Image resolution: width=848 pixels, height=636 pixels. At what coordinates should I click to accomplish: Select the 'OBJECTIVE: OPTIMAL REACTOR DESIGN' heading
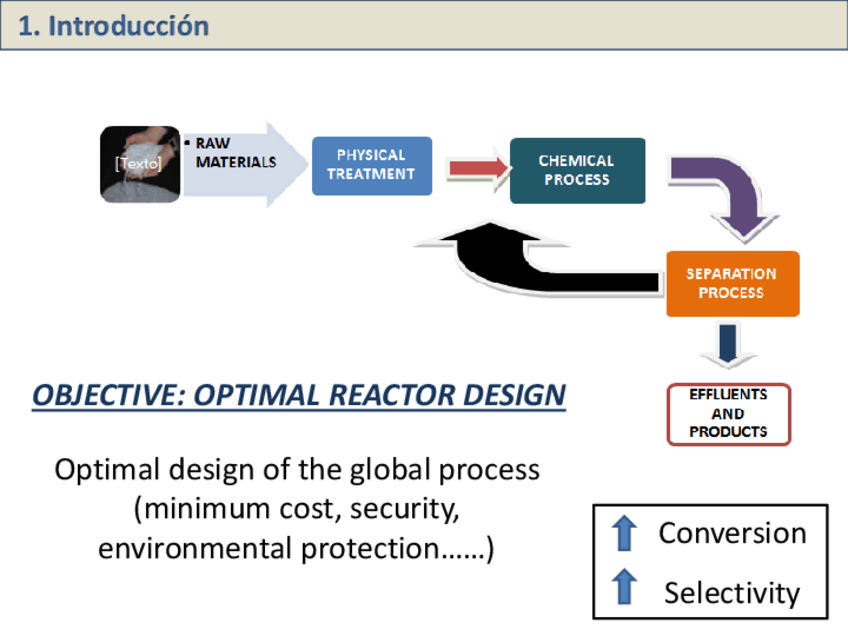(298, 395)
